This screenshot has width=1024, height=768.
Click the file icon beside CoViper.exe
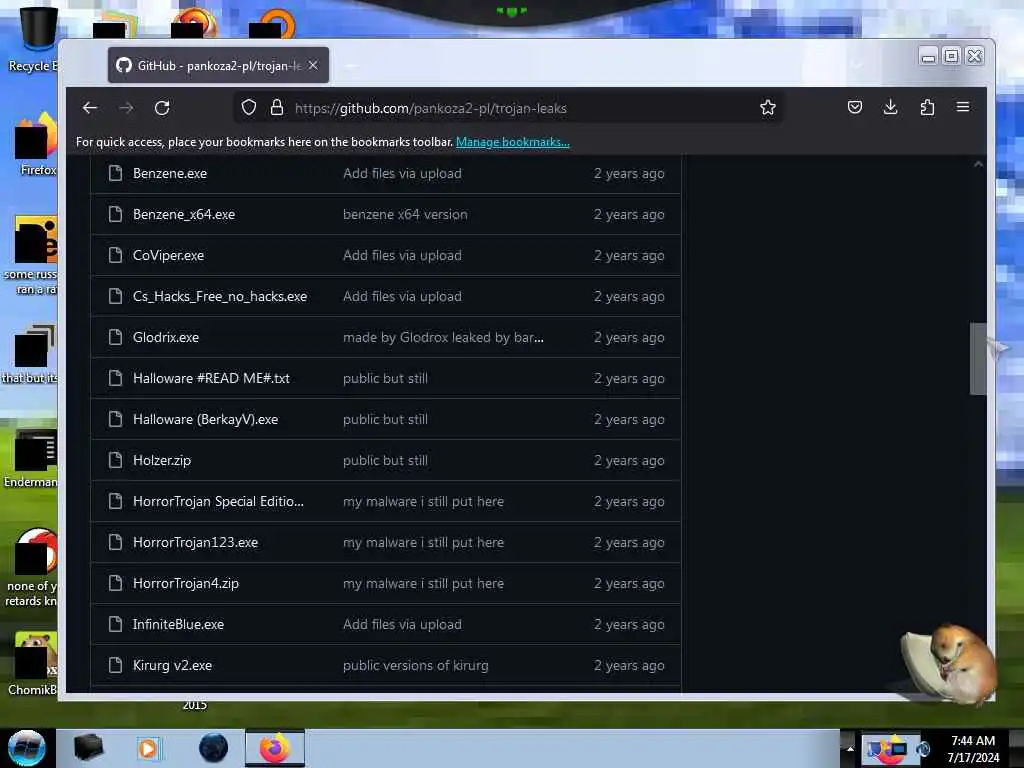[116, 256]
